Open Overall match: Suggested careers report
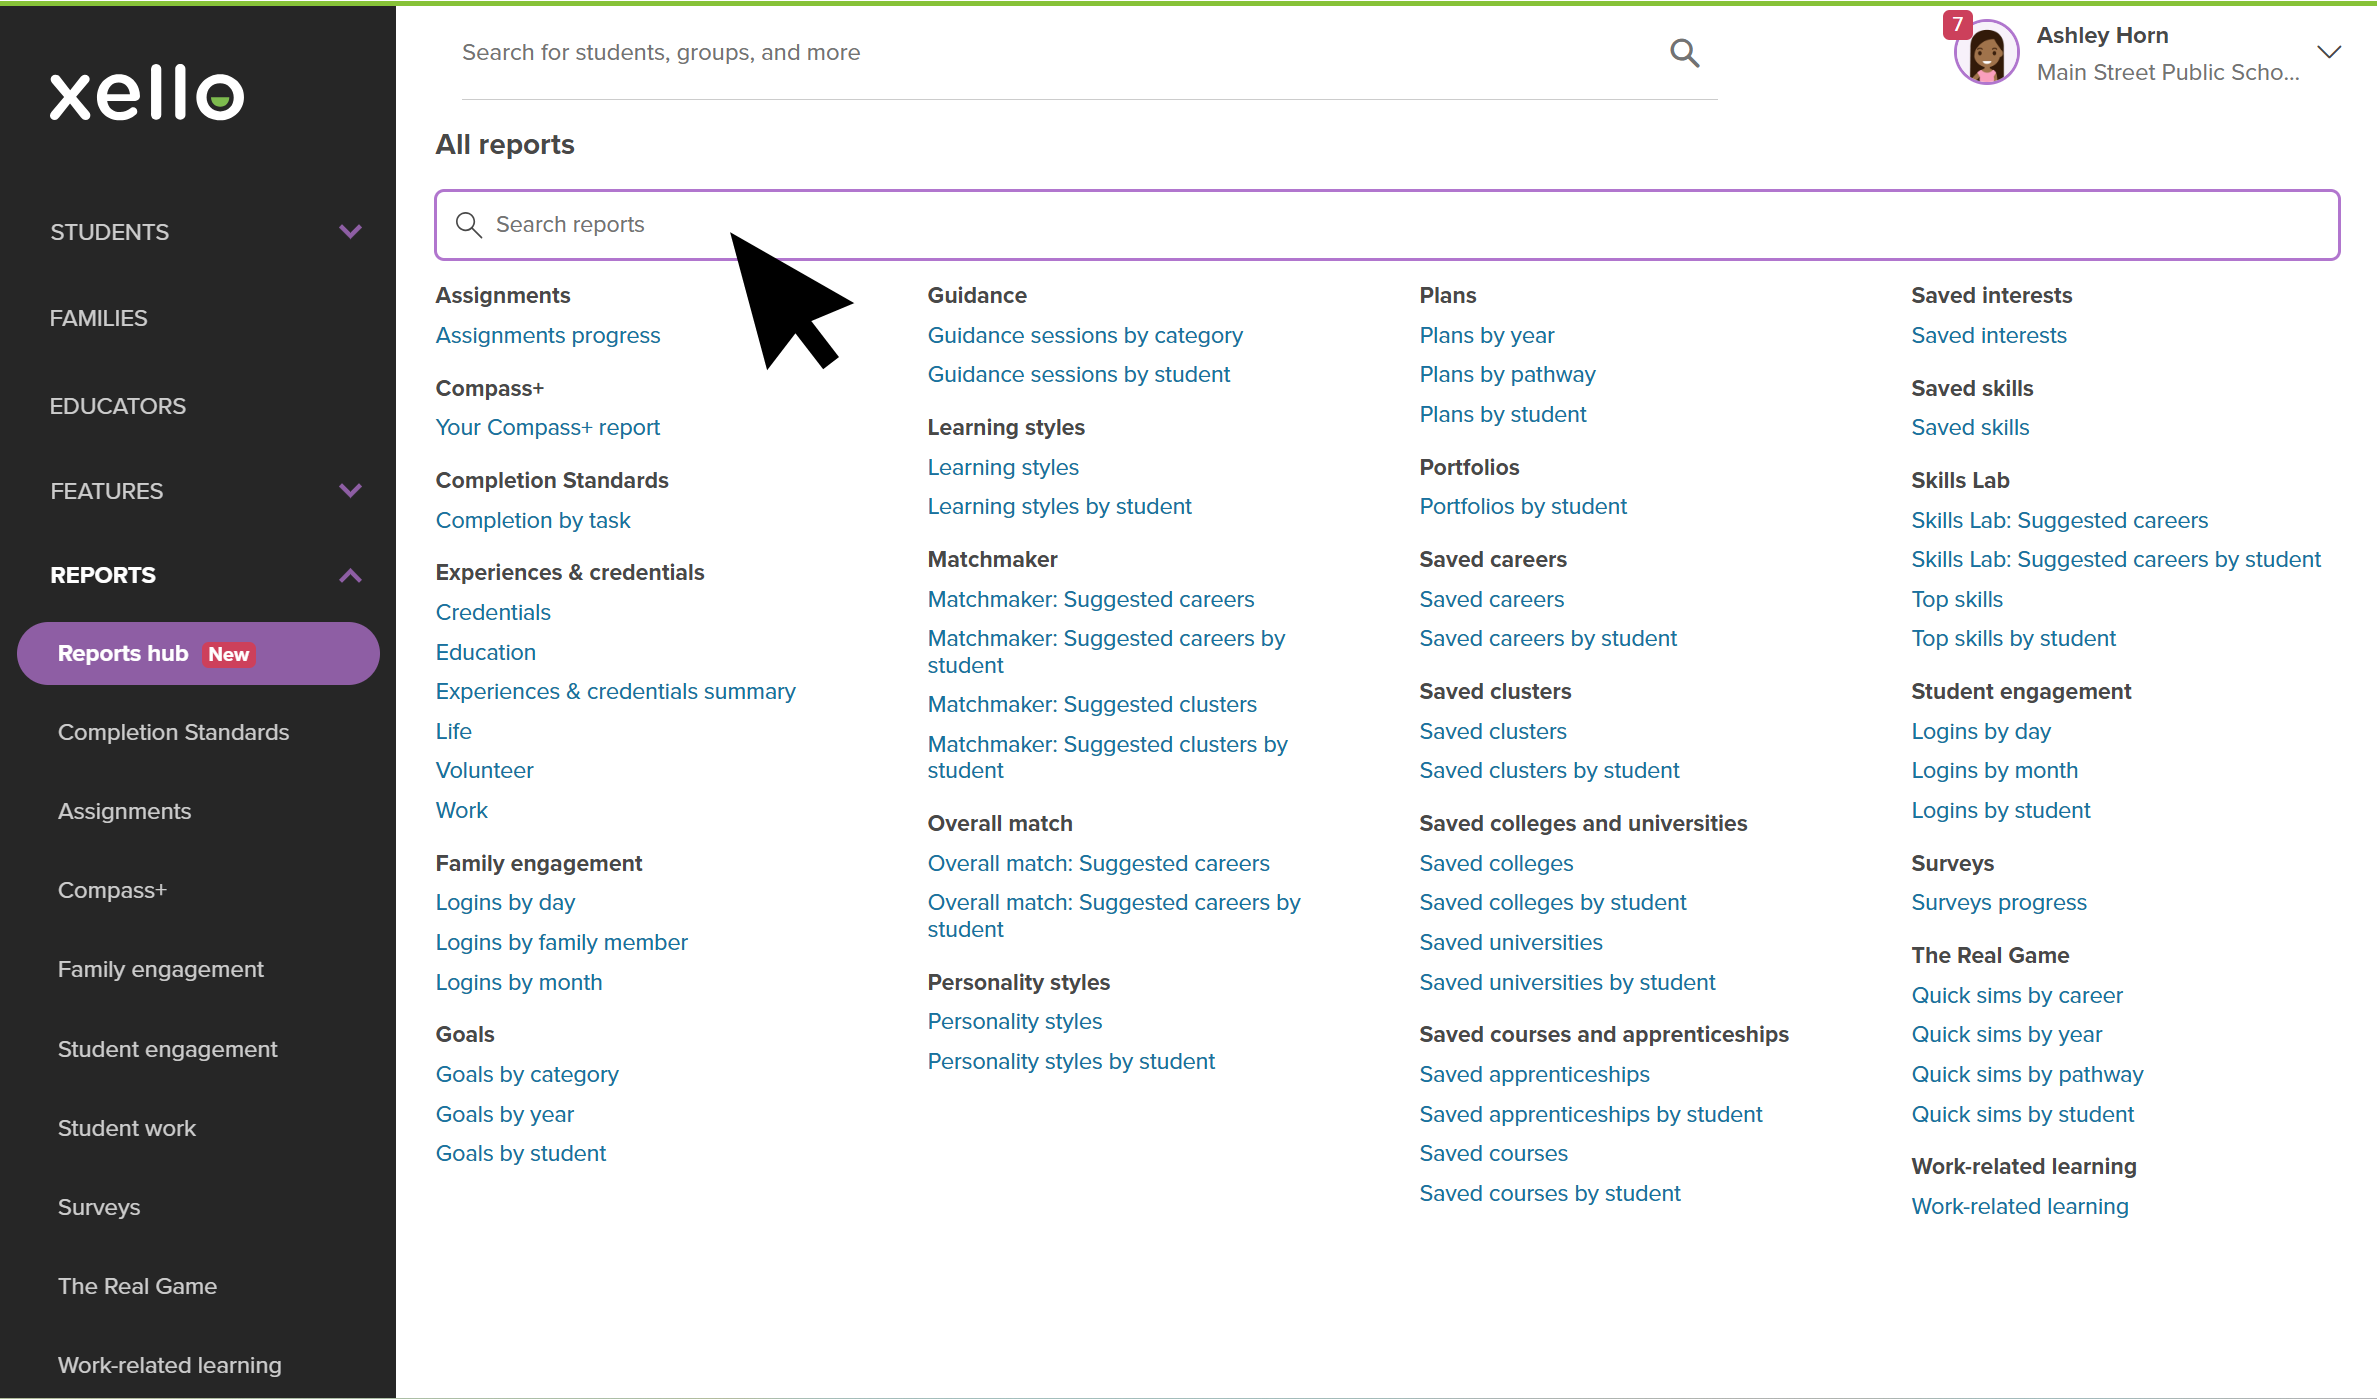 tap(1099, 864)
